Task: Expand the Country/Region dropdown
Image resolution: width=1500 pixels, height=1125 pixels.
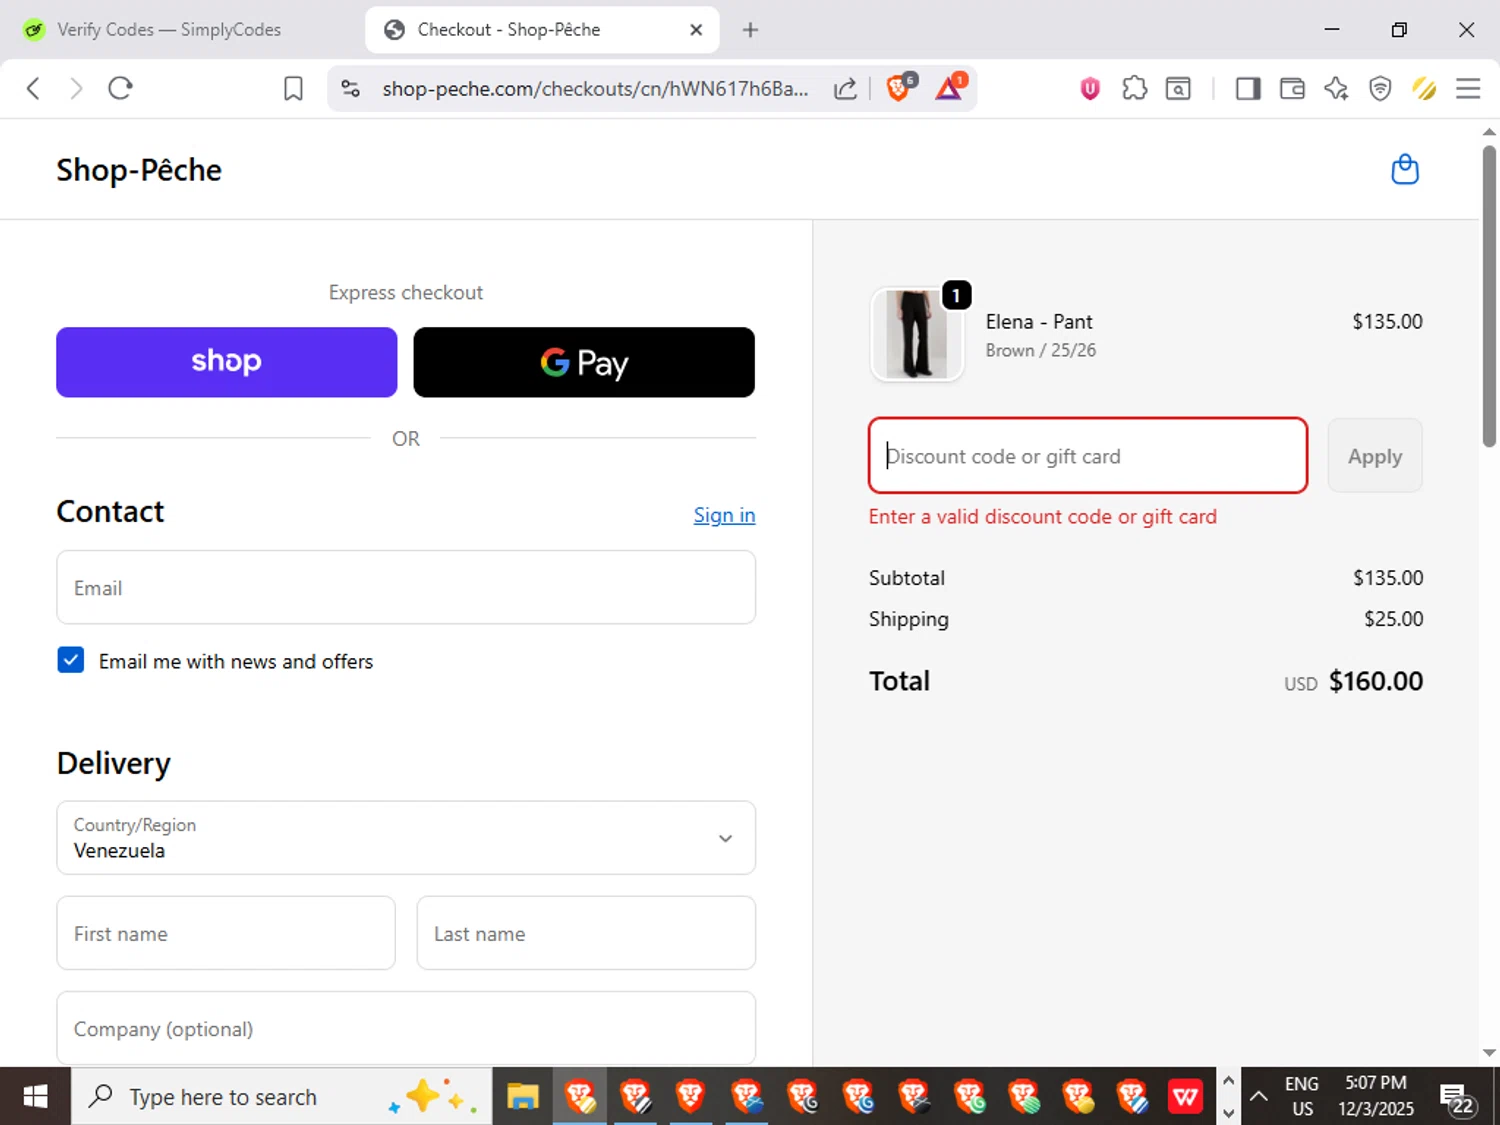Action: (x=406, y=838)
